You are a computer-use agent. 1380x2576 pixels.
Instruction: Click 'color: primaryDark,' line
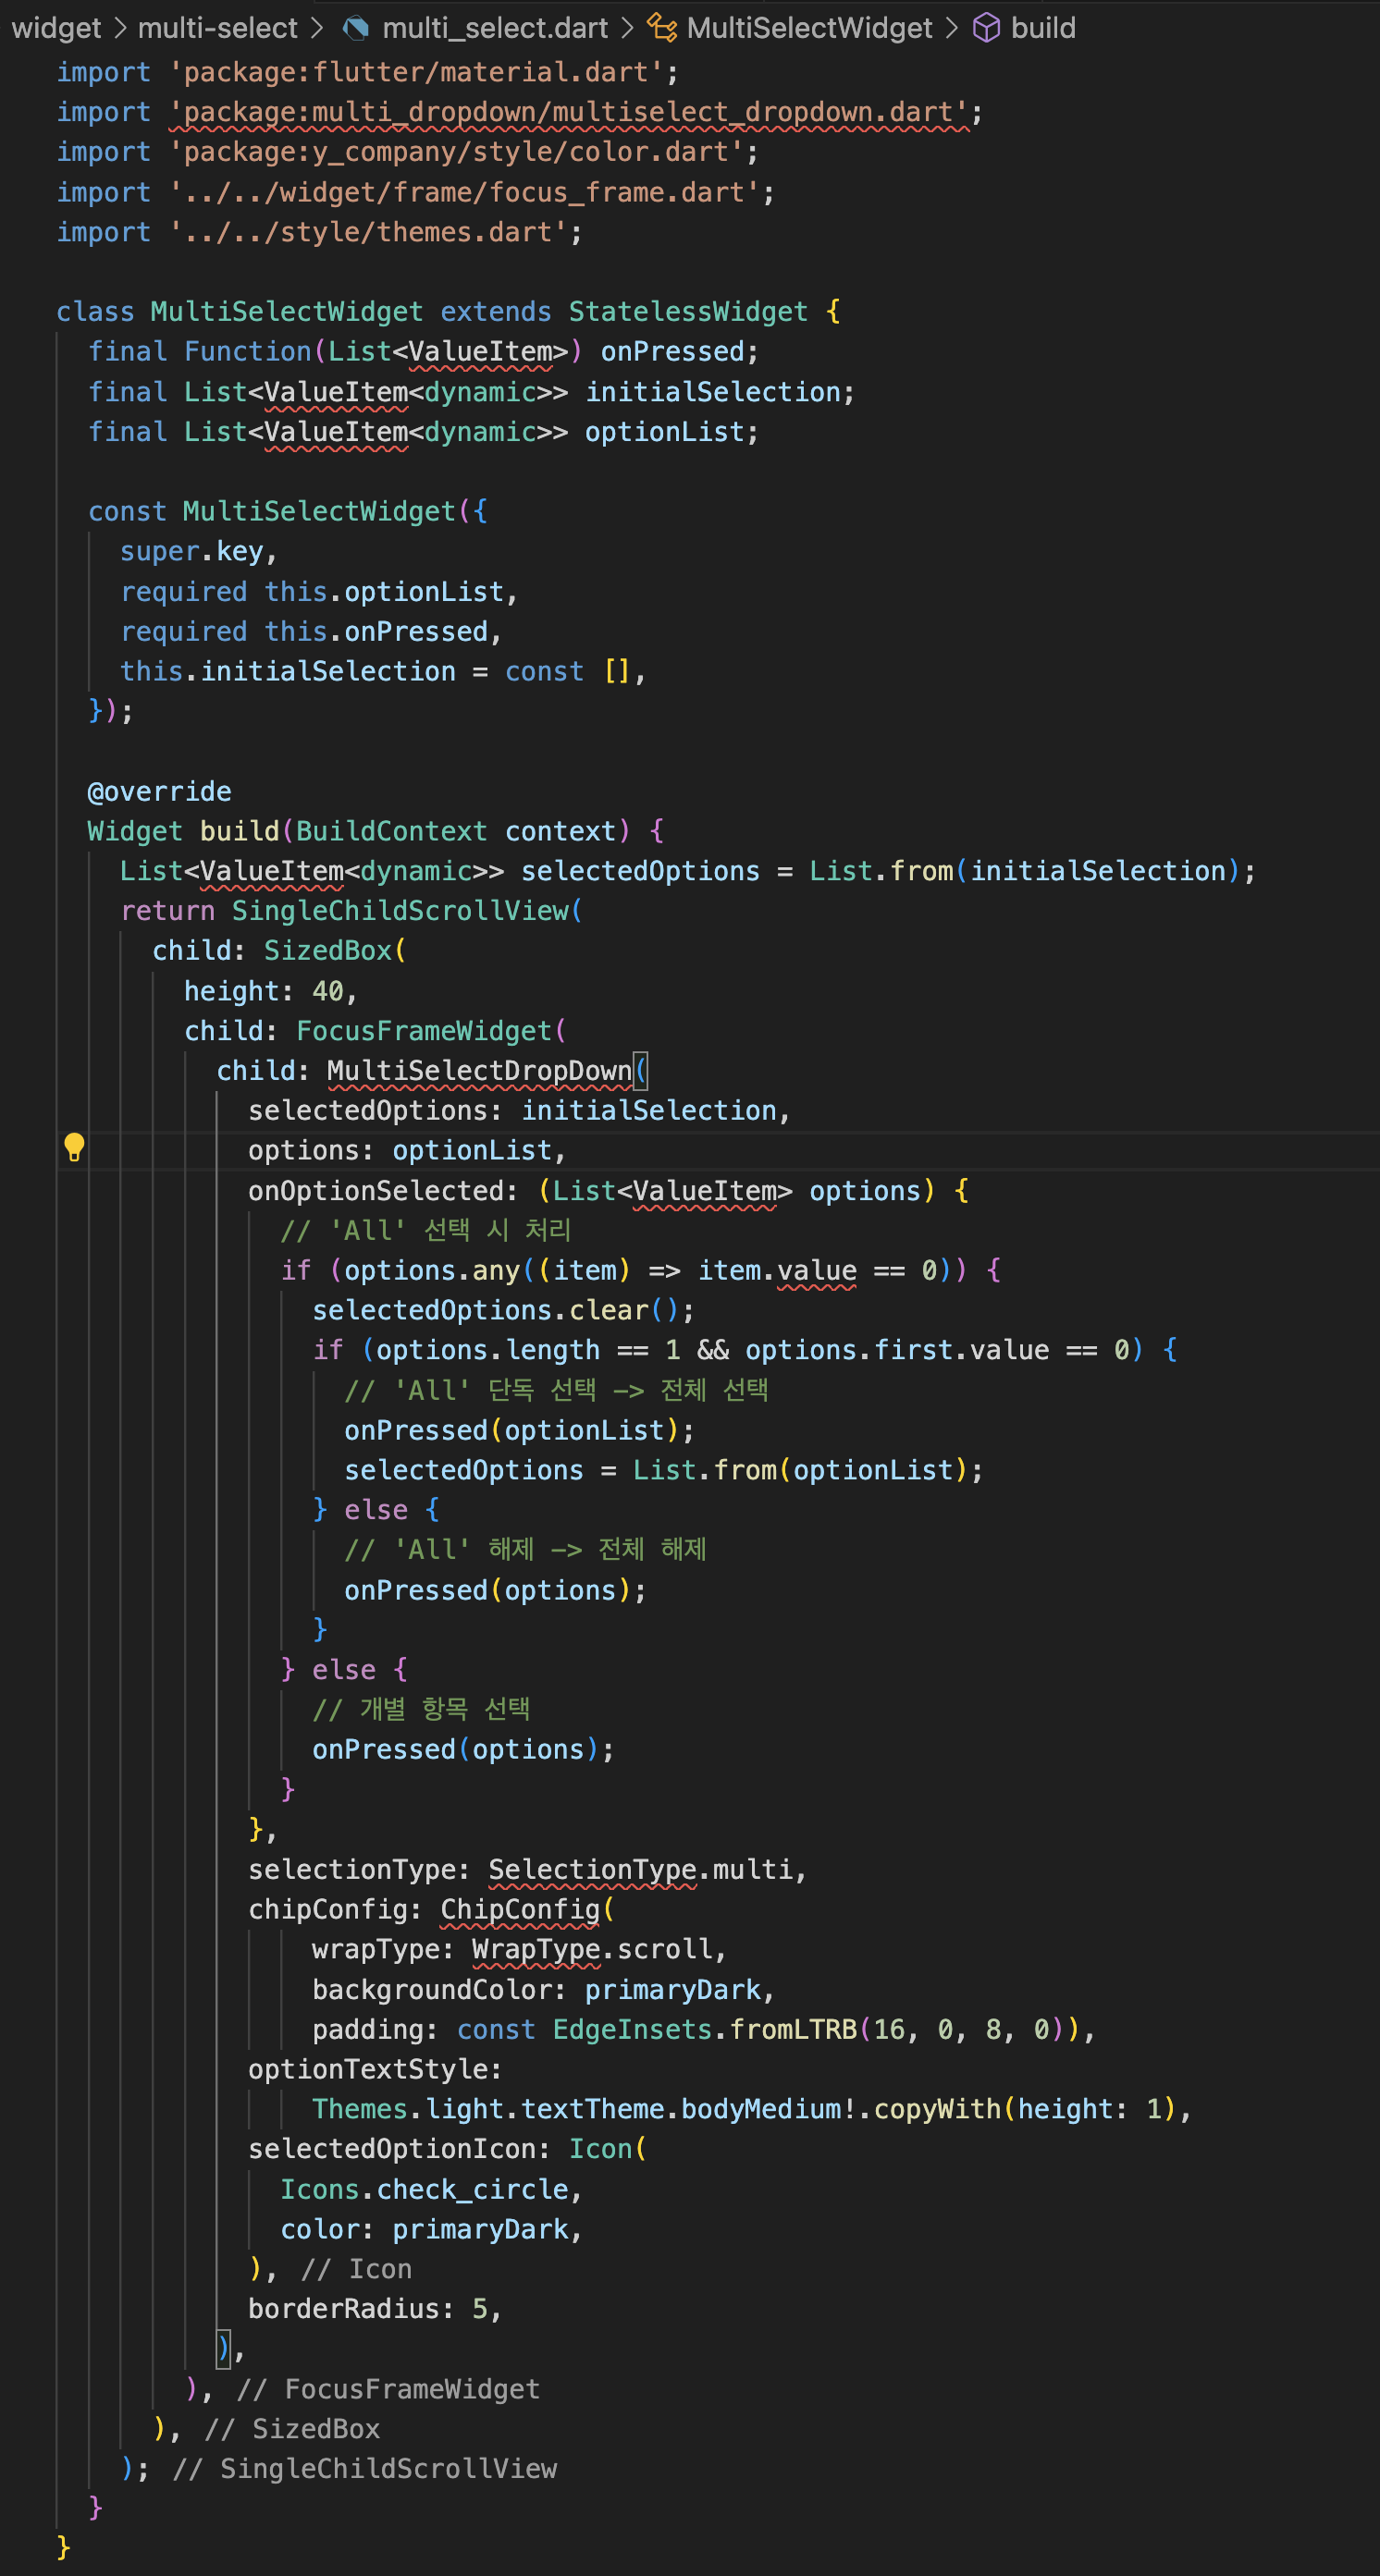[431, 2230]
